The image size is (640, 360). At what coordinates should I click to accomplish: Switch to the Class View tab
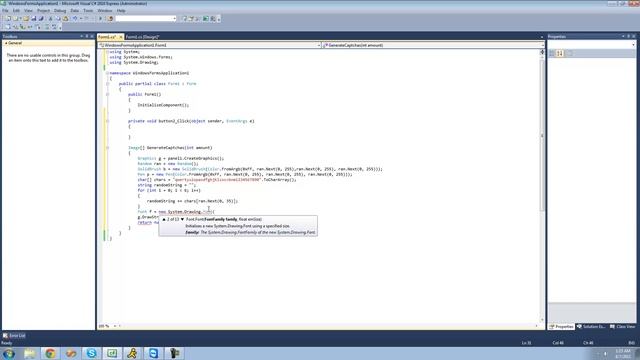pyautogui.click(x=622, y=327)
